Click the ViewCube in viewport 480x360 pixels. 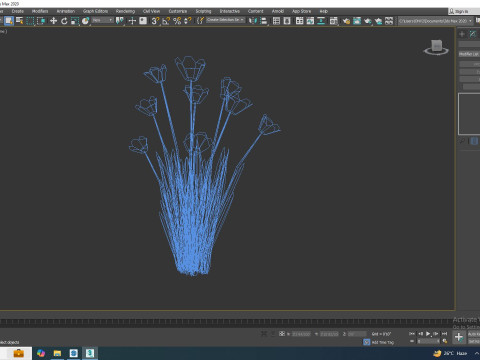[436, 47]
